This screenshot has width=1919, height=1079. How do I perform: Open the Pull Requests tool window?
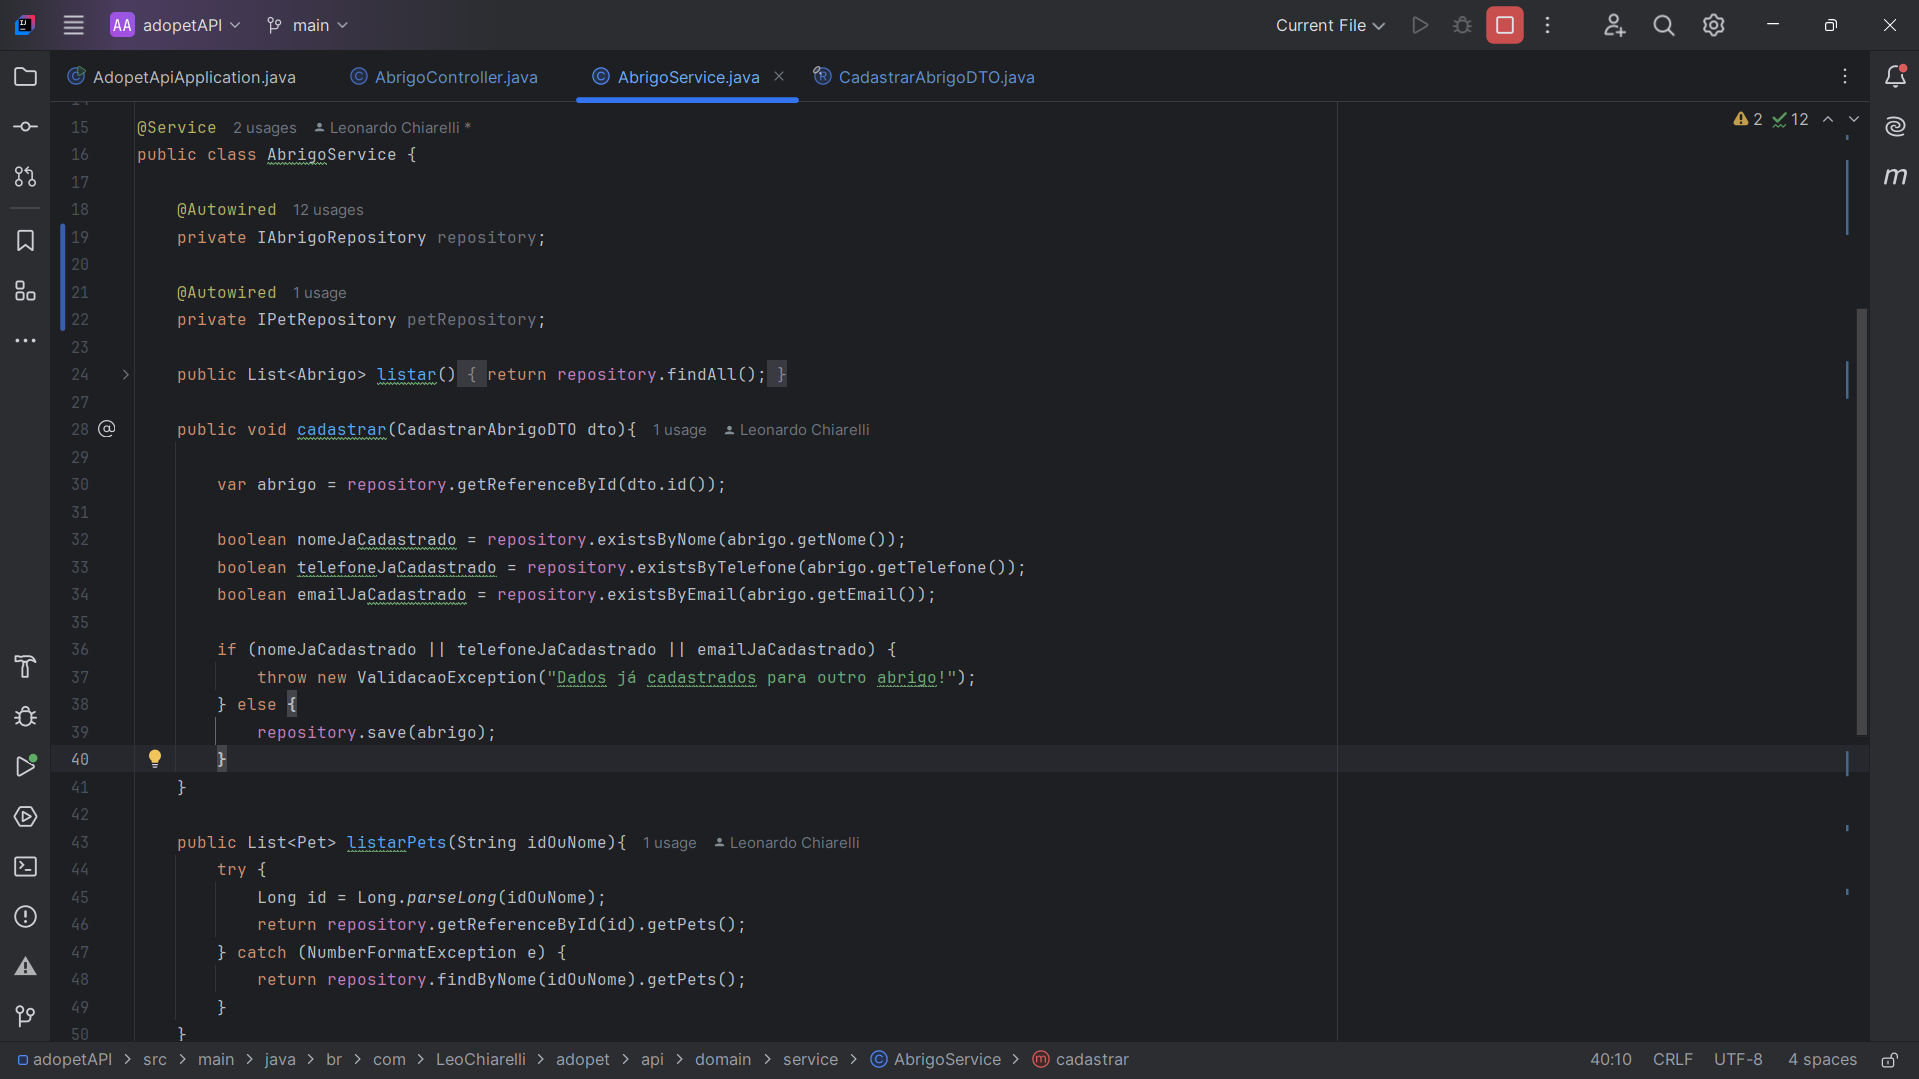click(x=26, y=177)
